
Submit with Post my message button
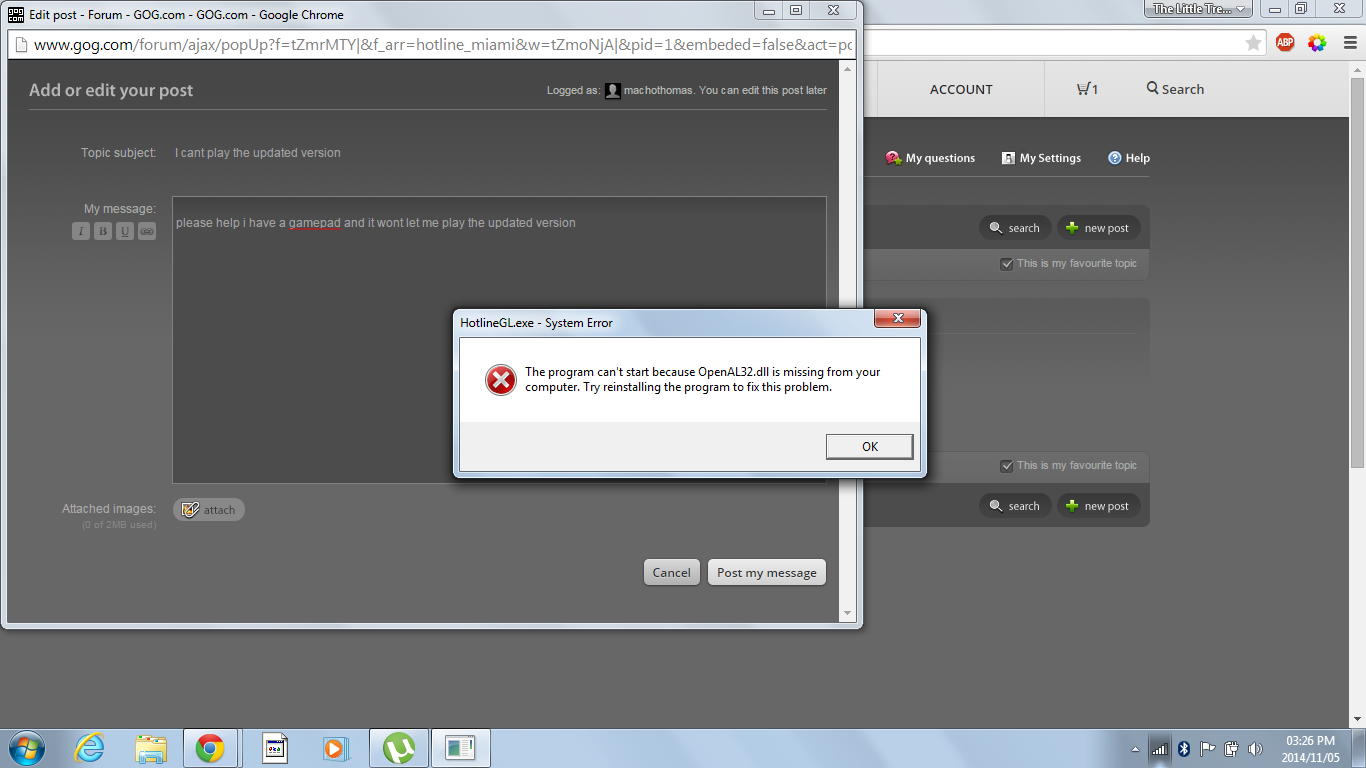point(767,573)
